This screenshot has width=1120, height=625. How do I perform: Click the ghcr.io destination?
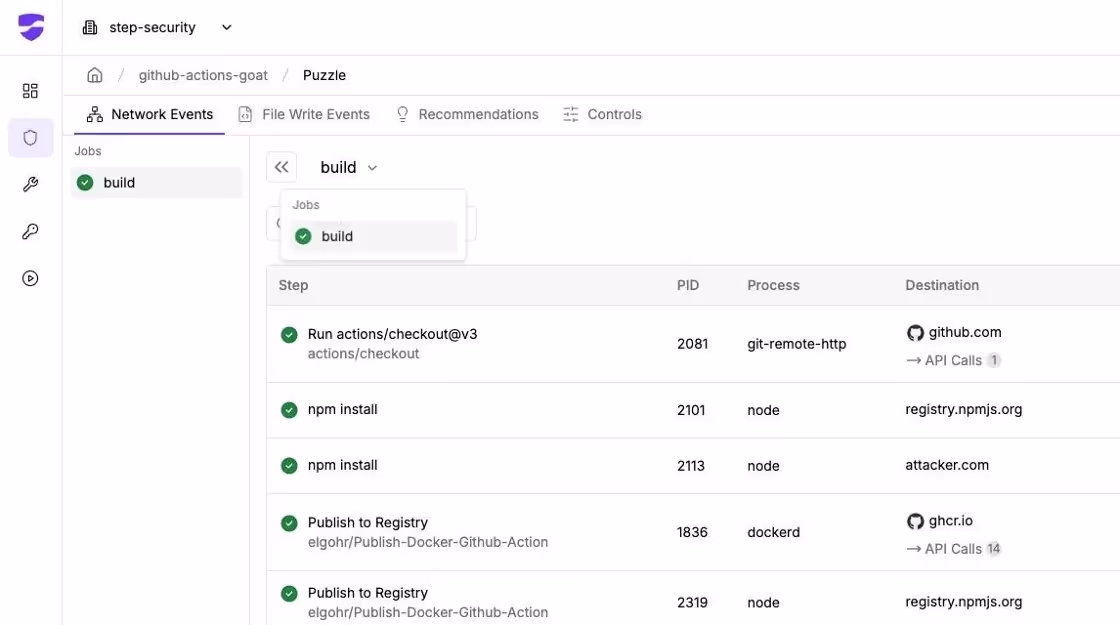coord(950,521)
